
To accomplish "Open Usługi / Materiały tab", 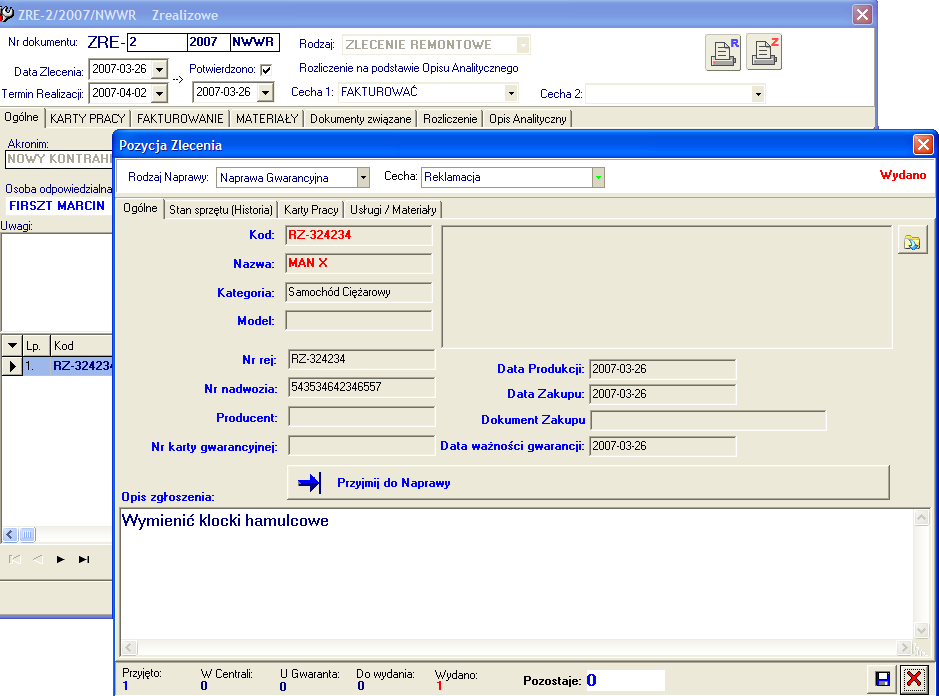I will 393,210.
